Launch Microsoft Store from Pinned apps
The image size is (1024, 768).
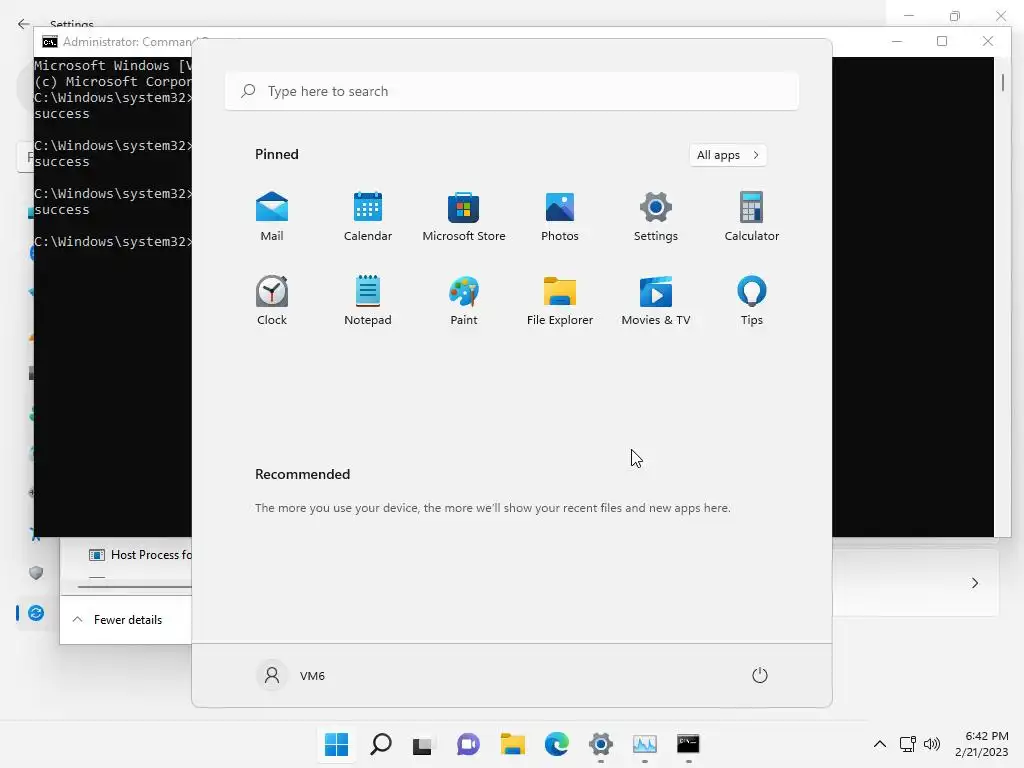click(464, 217)
